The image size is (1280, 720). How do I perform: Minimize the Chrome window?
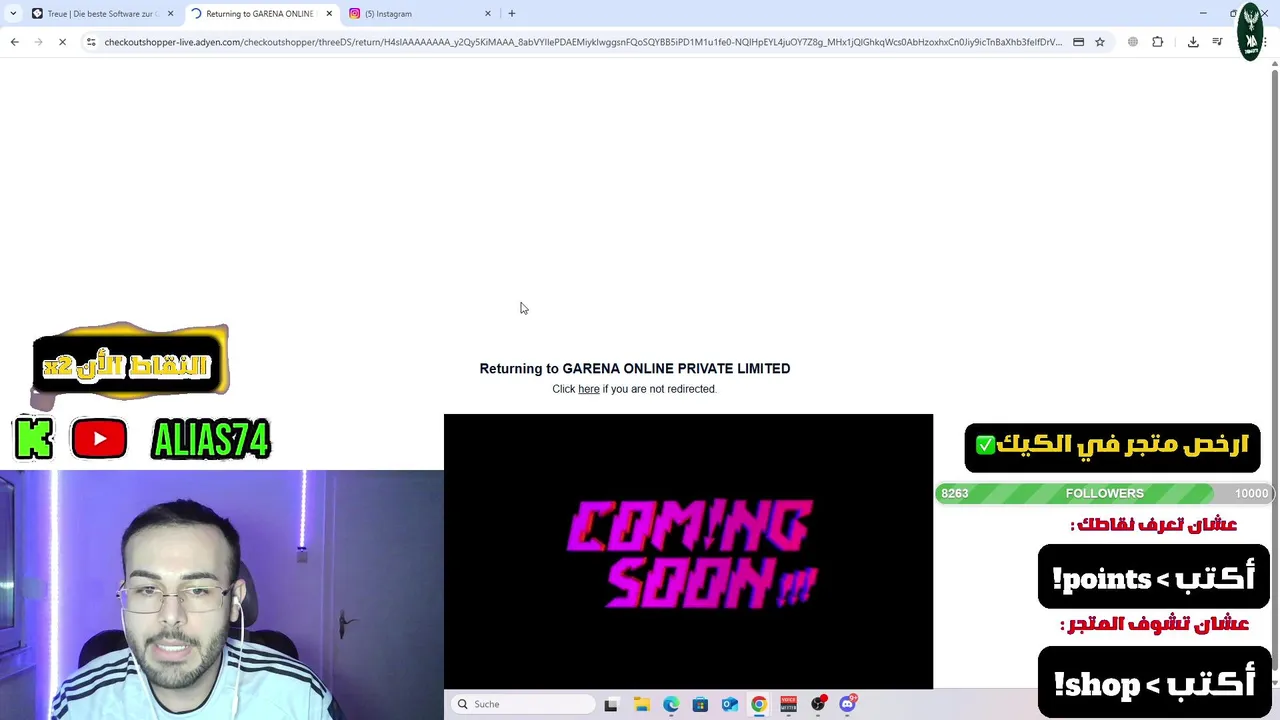tap(1203, 13)
